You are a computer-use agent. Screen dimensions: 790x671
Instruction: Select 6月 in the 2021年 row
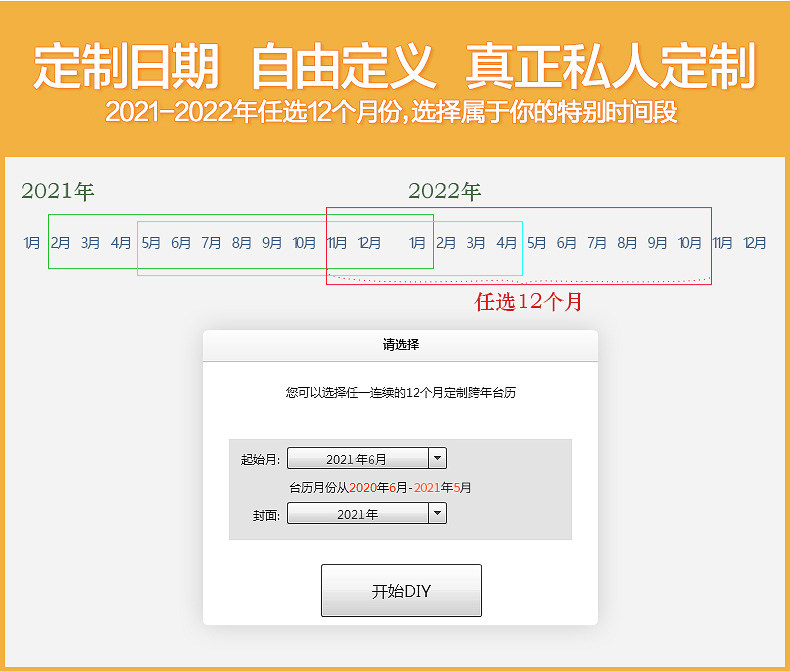pyautogui.click(x=181, y=243)
